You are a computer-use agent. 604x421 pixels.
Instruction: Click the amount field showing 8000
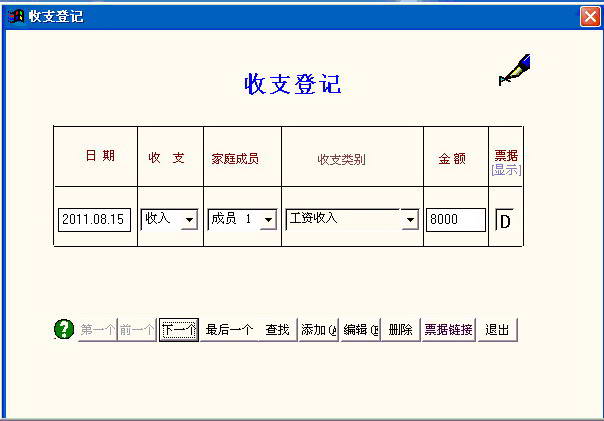(x=456, y=220)
